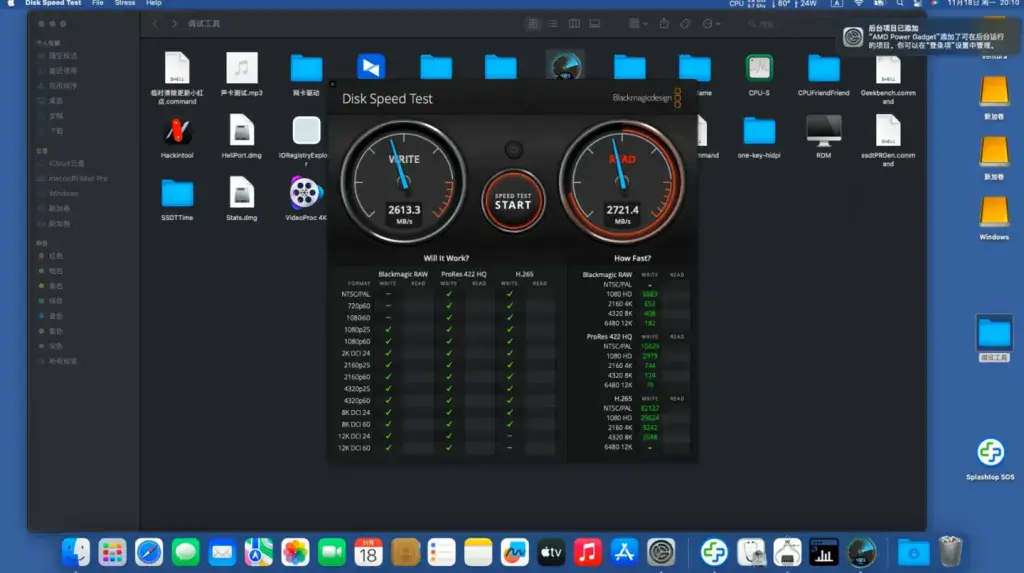Select the one-key-hidpi folder
This screenshot has width=1024, height=573.
759,137
